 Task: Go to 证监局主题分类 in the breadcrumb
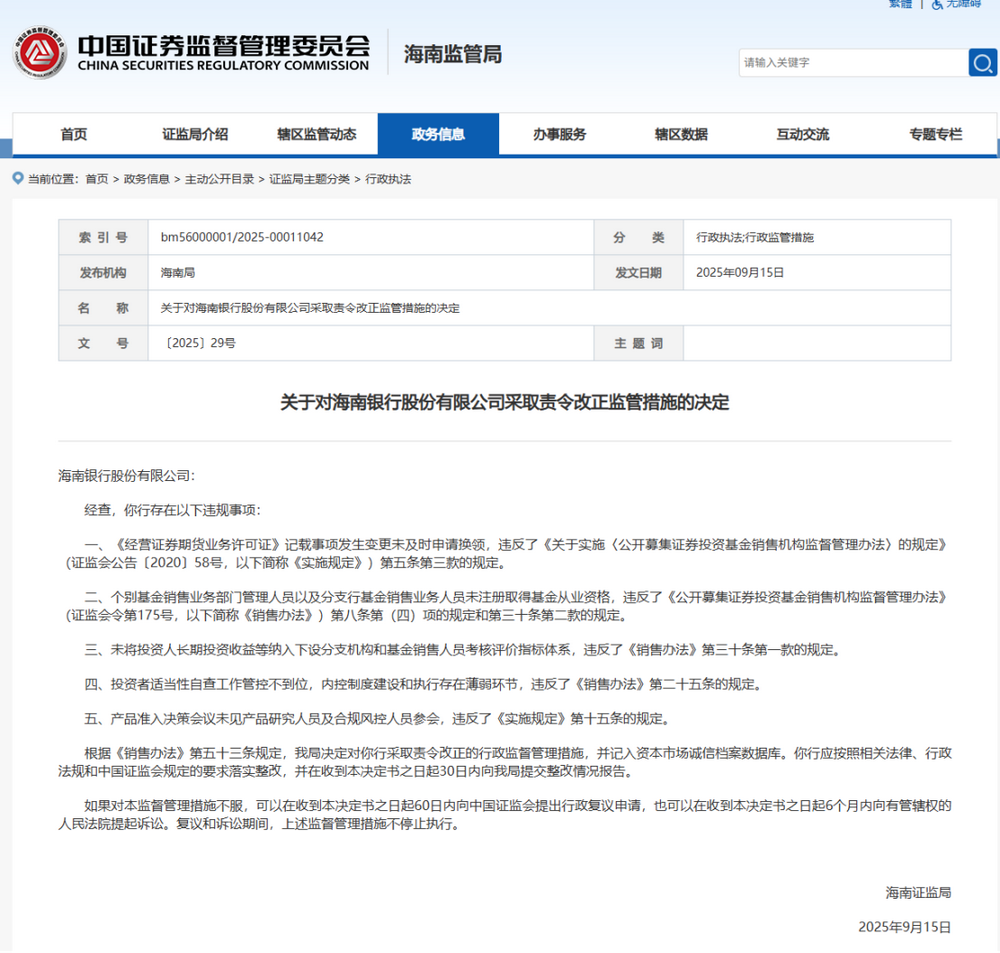[309, 179]
